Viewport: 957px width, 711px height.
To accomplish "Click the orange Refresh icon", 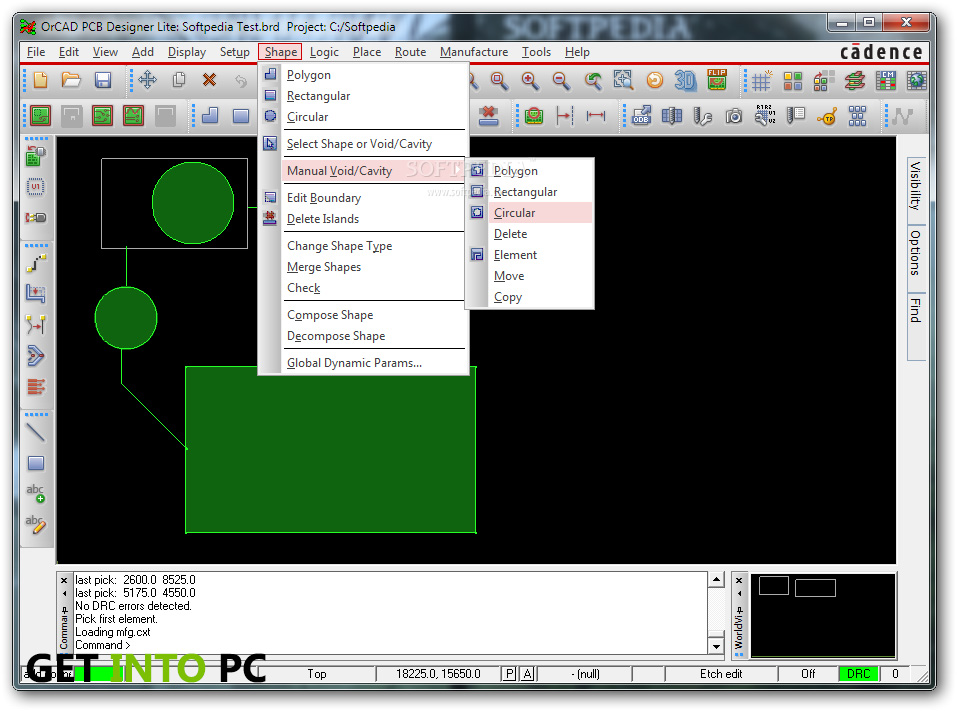I will click(x=654, y=80).
